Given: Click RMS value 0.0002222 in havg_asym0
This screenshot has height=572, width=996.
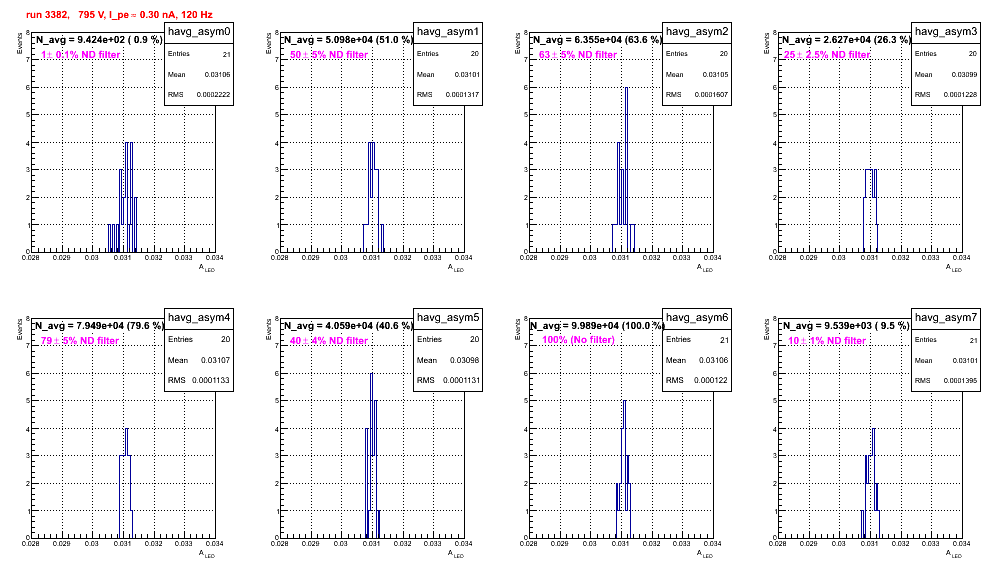Looking at the screenshot, I should click(213, 95).
